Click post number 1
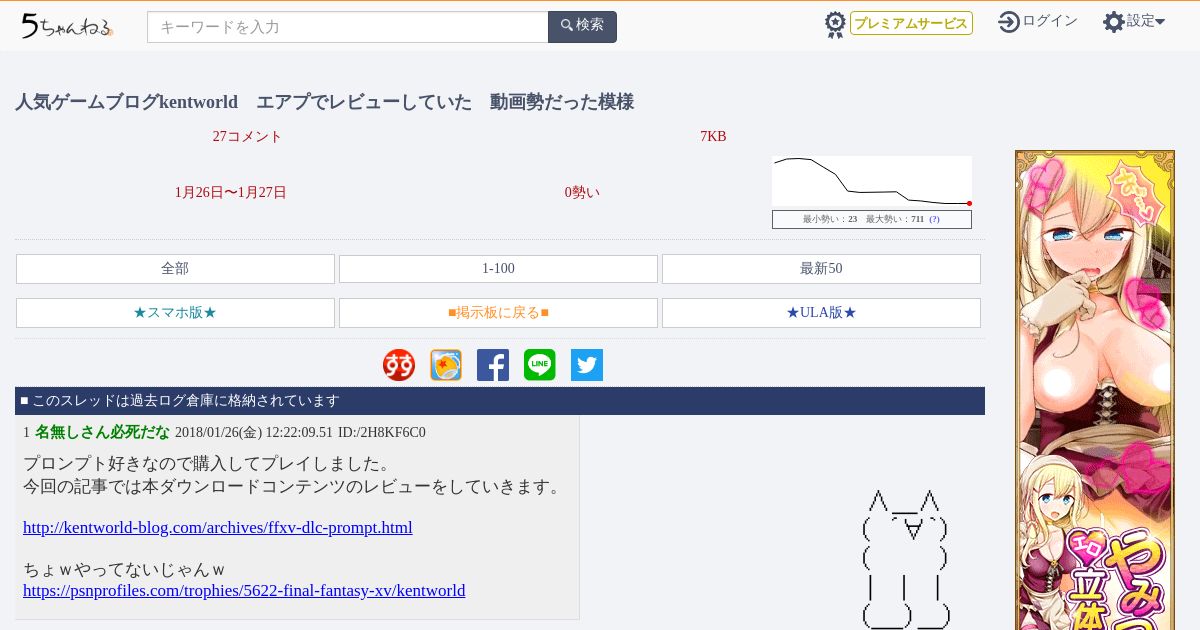The image size is (1200, 630). click(x=27, y=433)
